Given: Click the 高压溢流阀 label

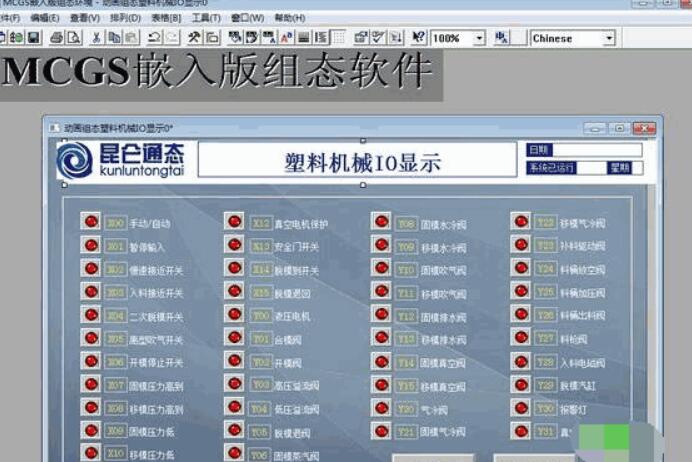Looking at the screenshot, I should (297, 387).
